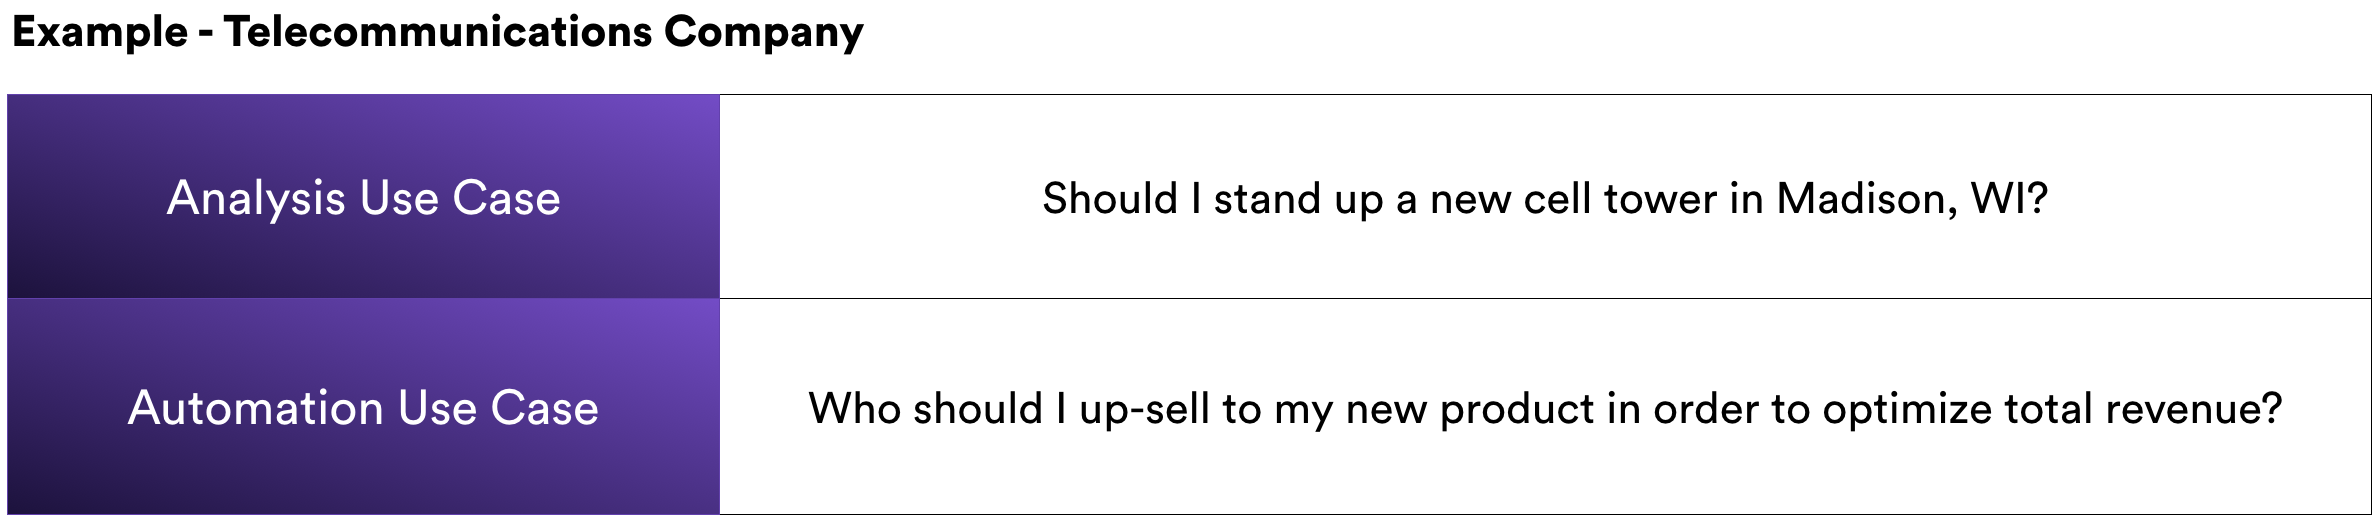Click the word "tower" in first question
Screen dimensions: 2380x522
click(x=1660, y=199)
